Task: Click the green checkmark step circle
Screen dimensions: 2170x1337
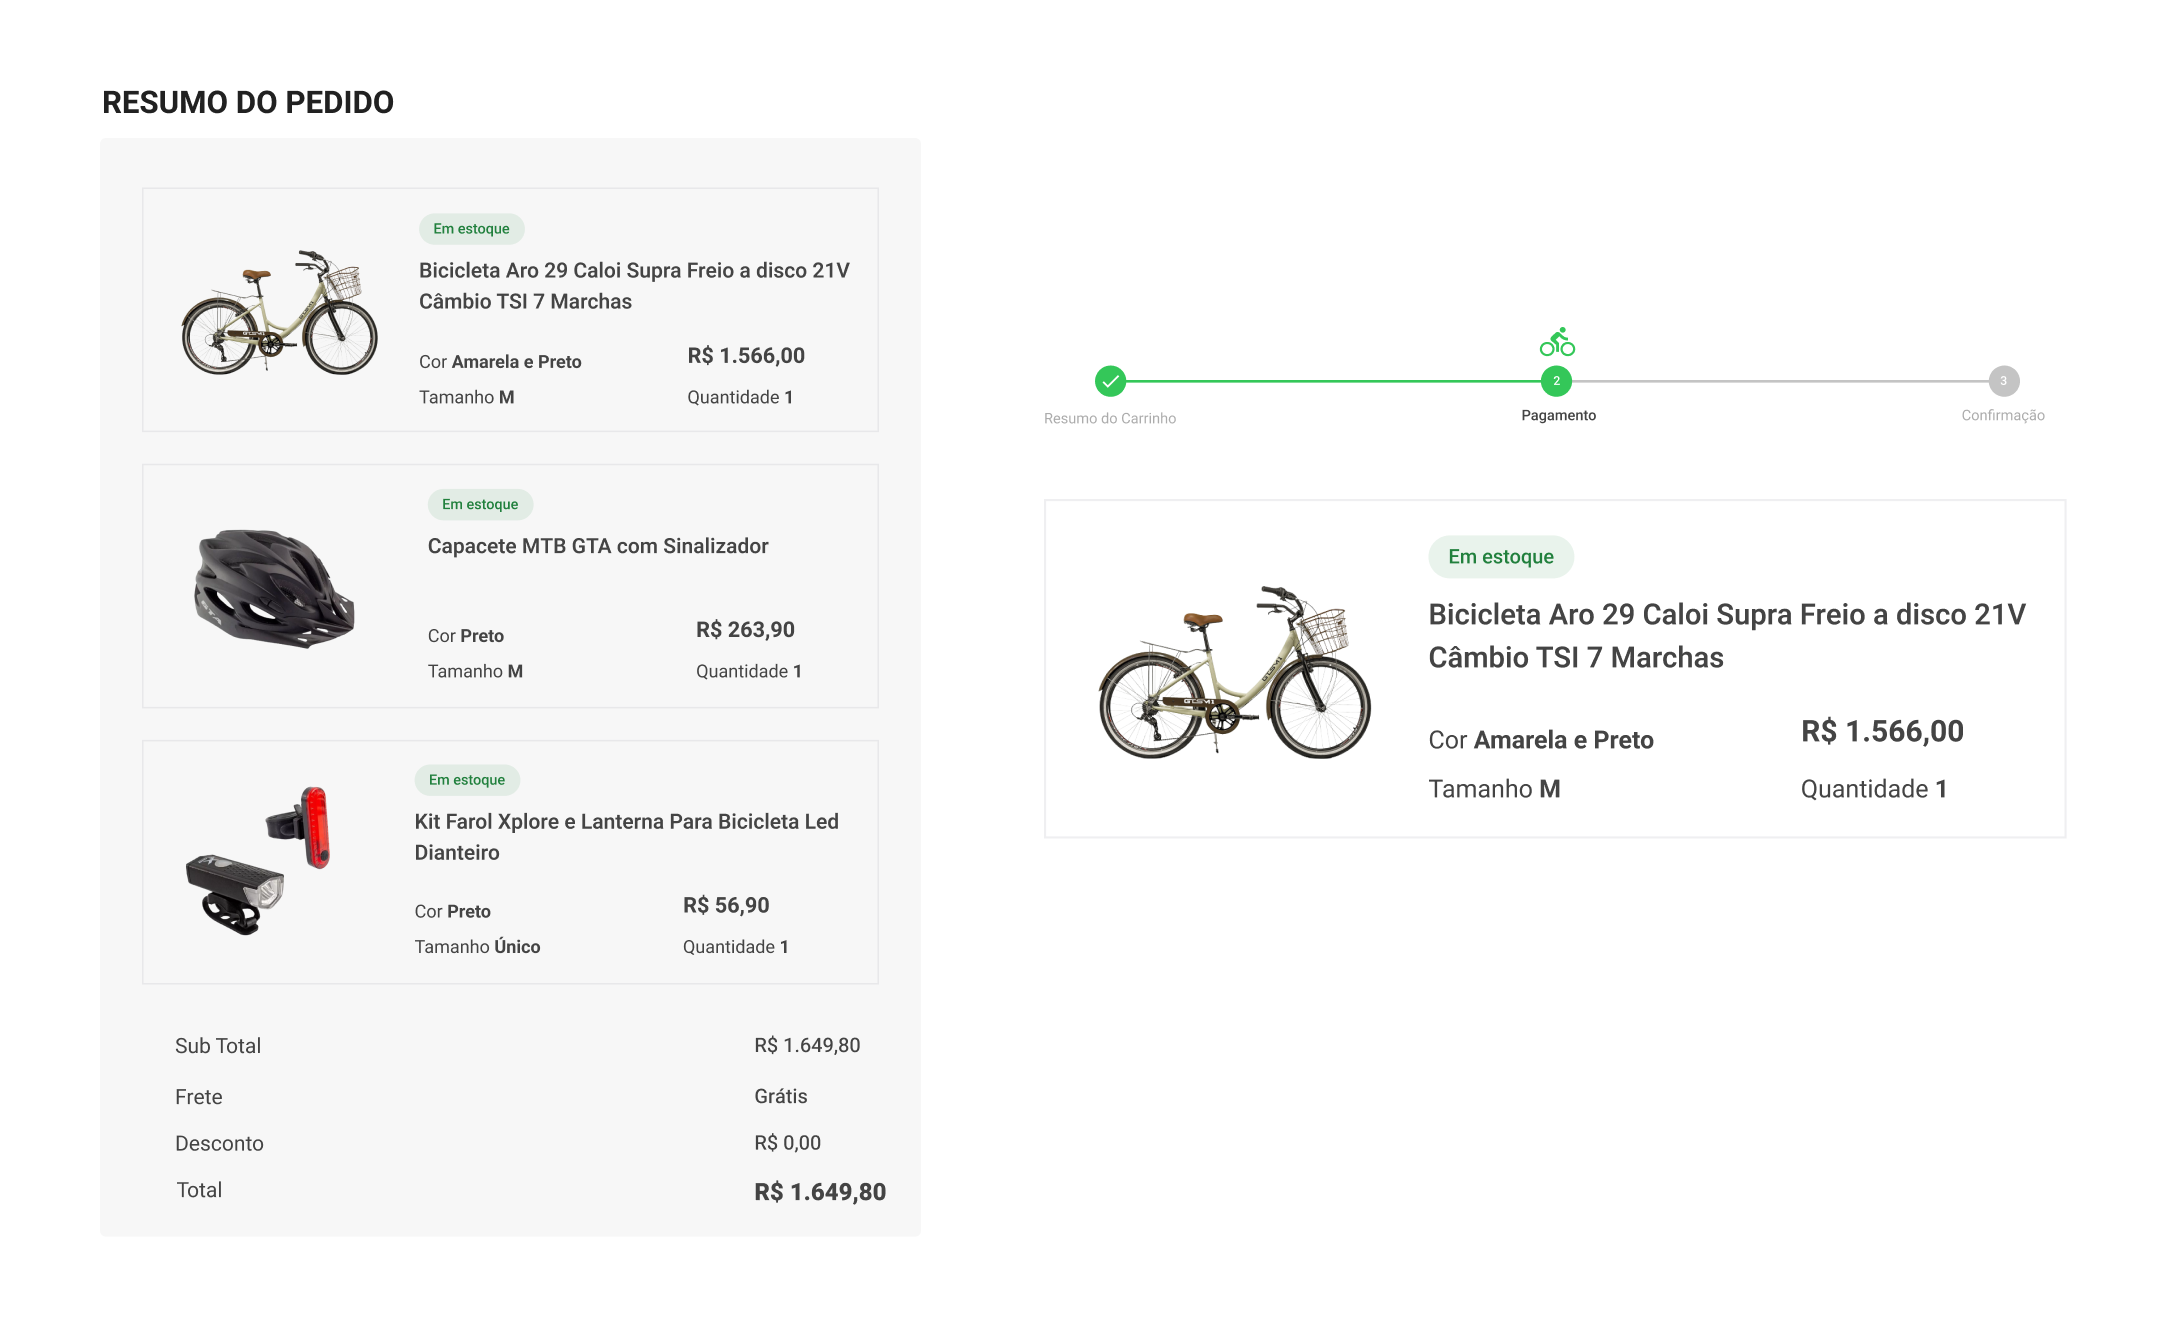Action: click(1110, 381)
